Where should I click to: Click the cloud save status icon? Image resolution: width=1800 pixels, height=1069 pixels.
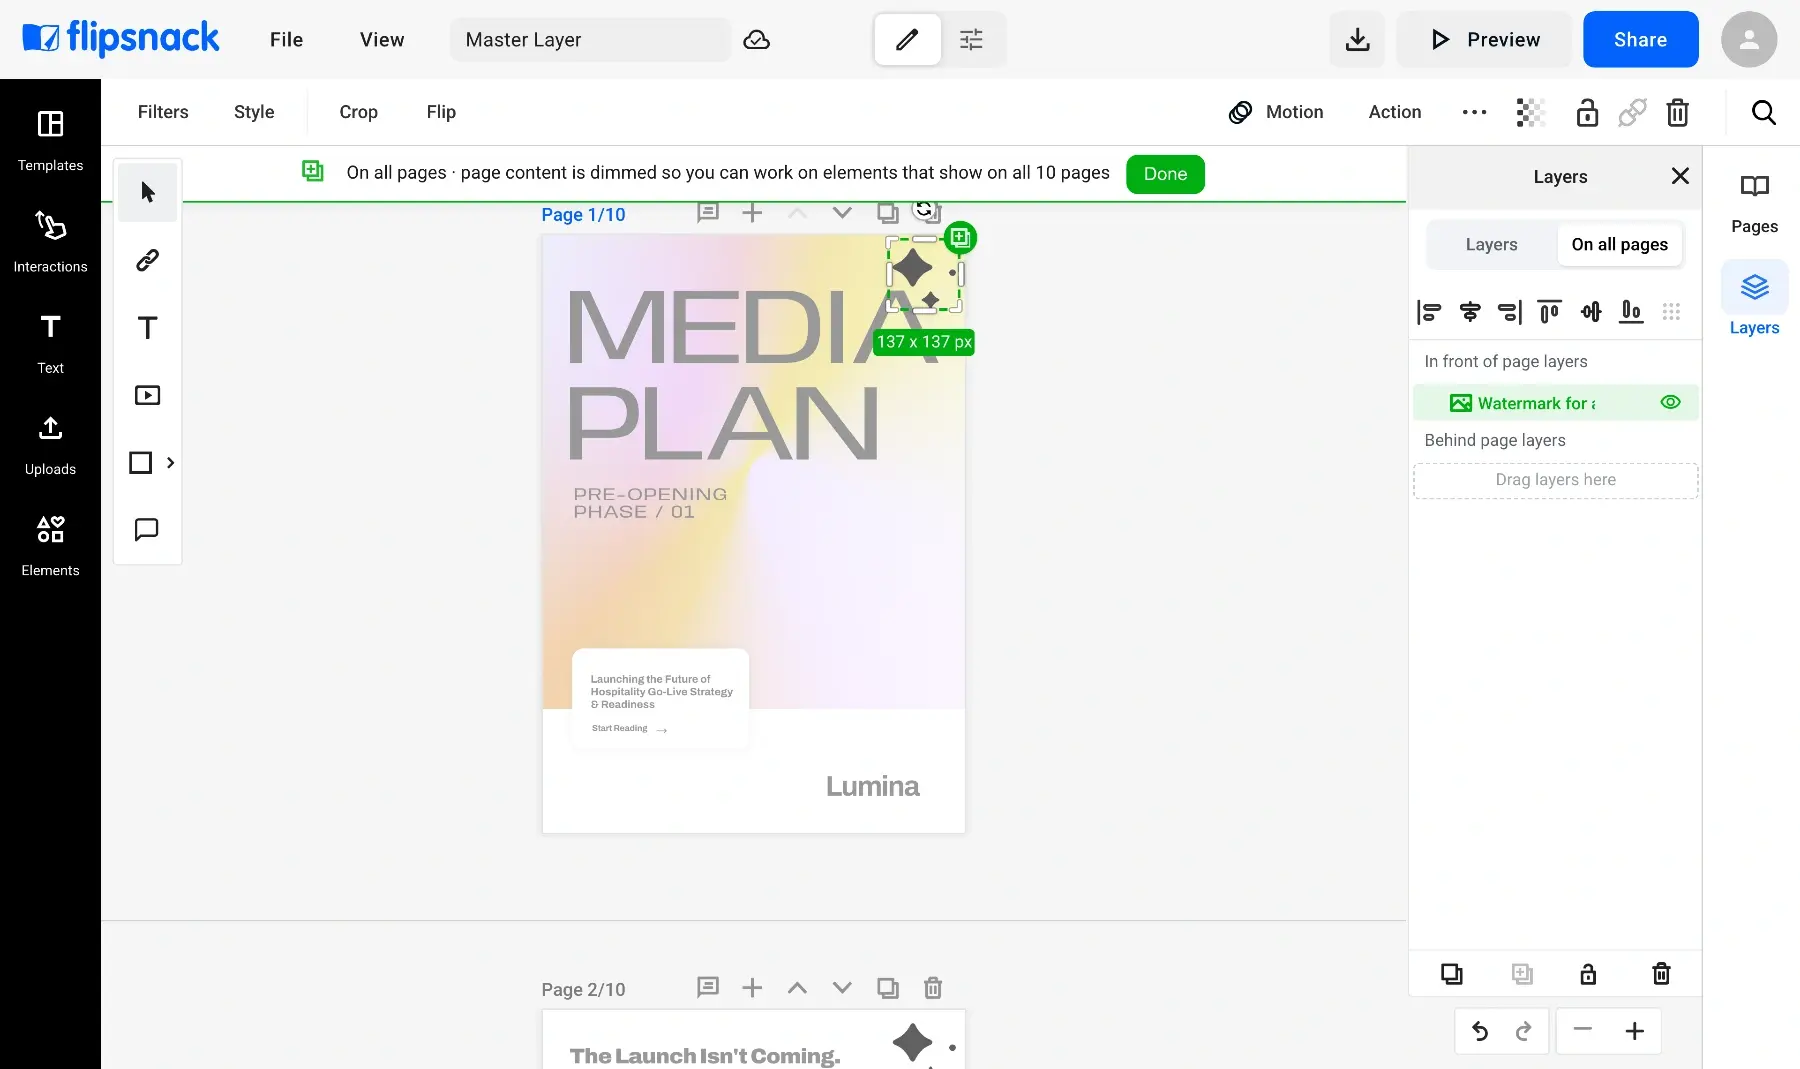757,40
